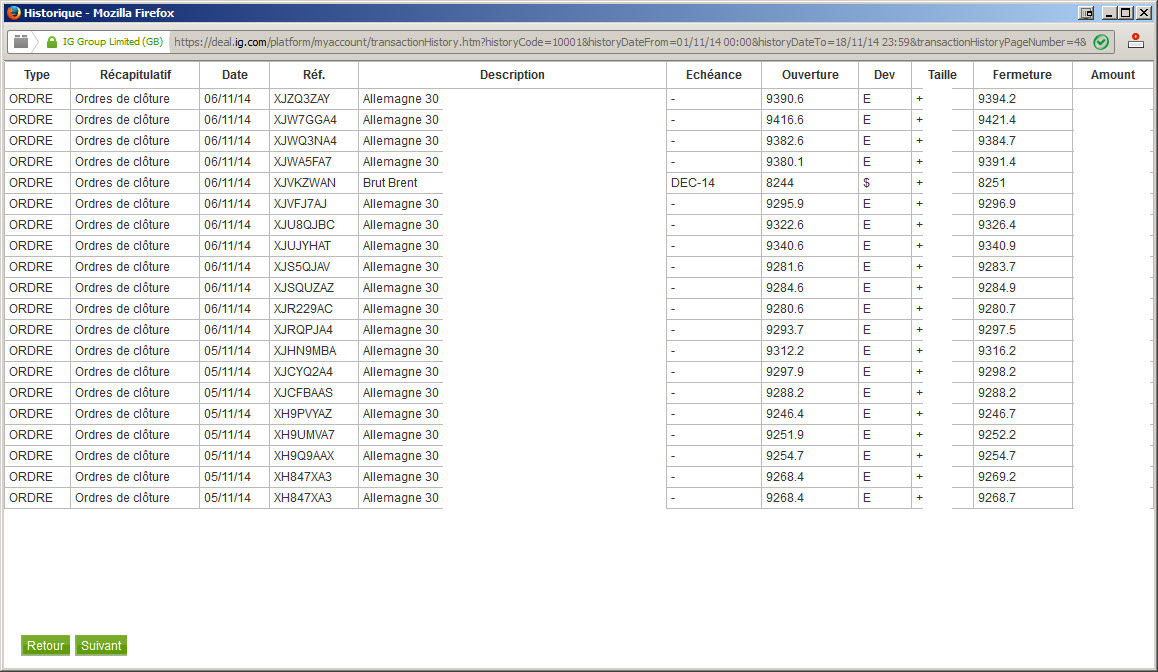
Task: Select reference XH9PVYAZ
Action: tap(303, 414)
